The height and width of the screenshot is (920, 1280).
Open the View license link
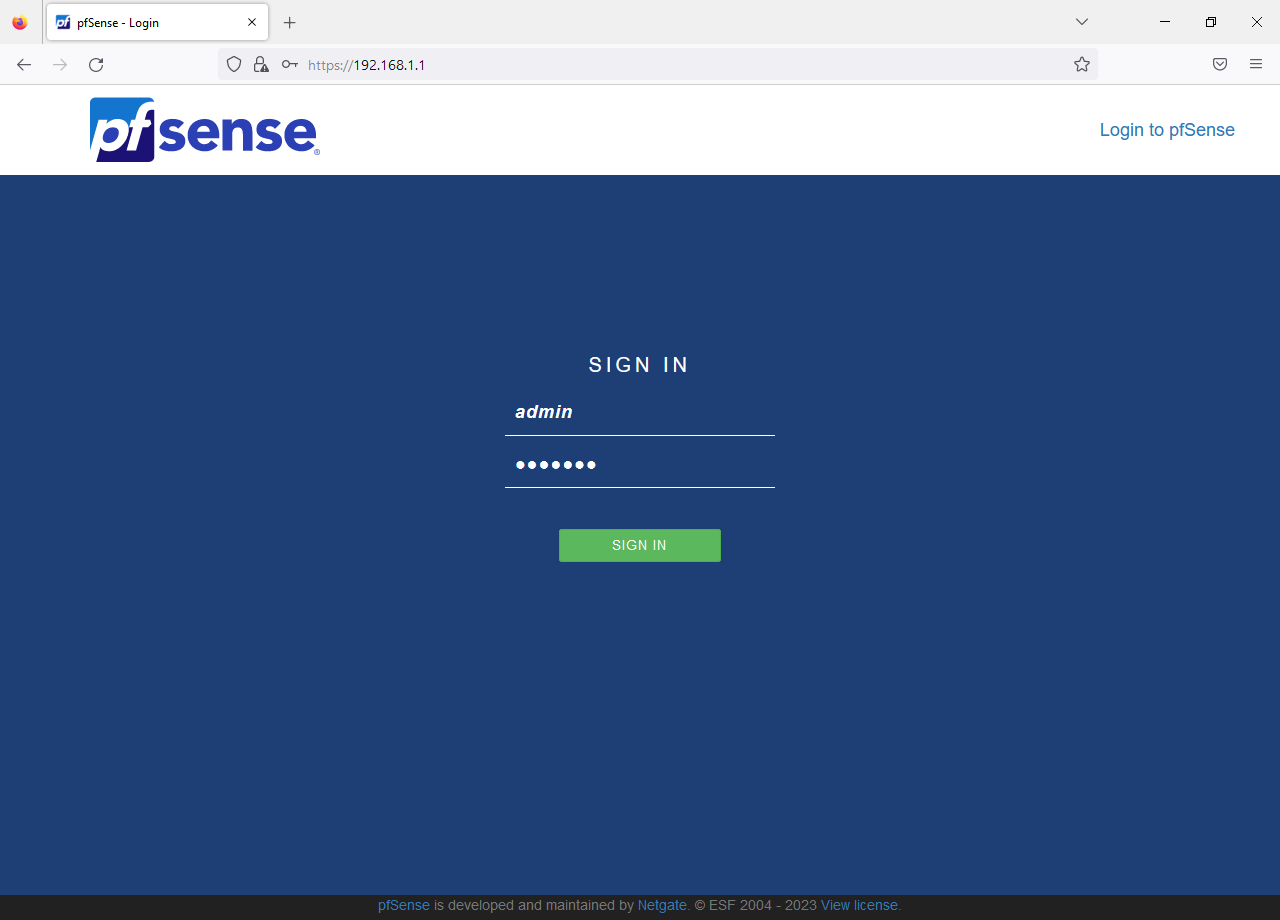pyautogui.click(x=859, y=905)
